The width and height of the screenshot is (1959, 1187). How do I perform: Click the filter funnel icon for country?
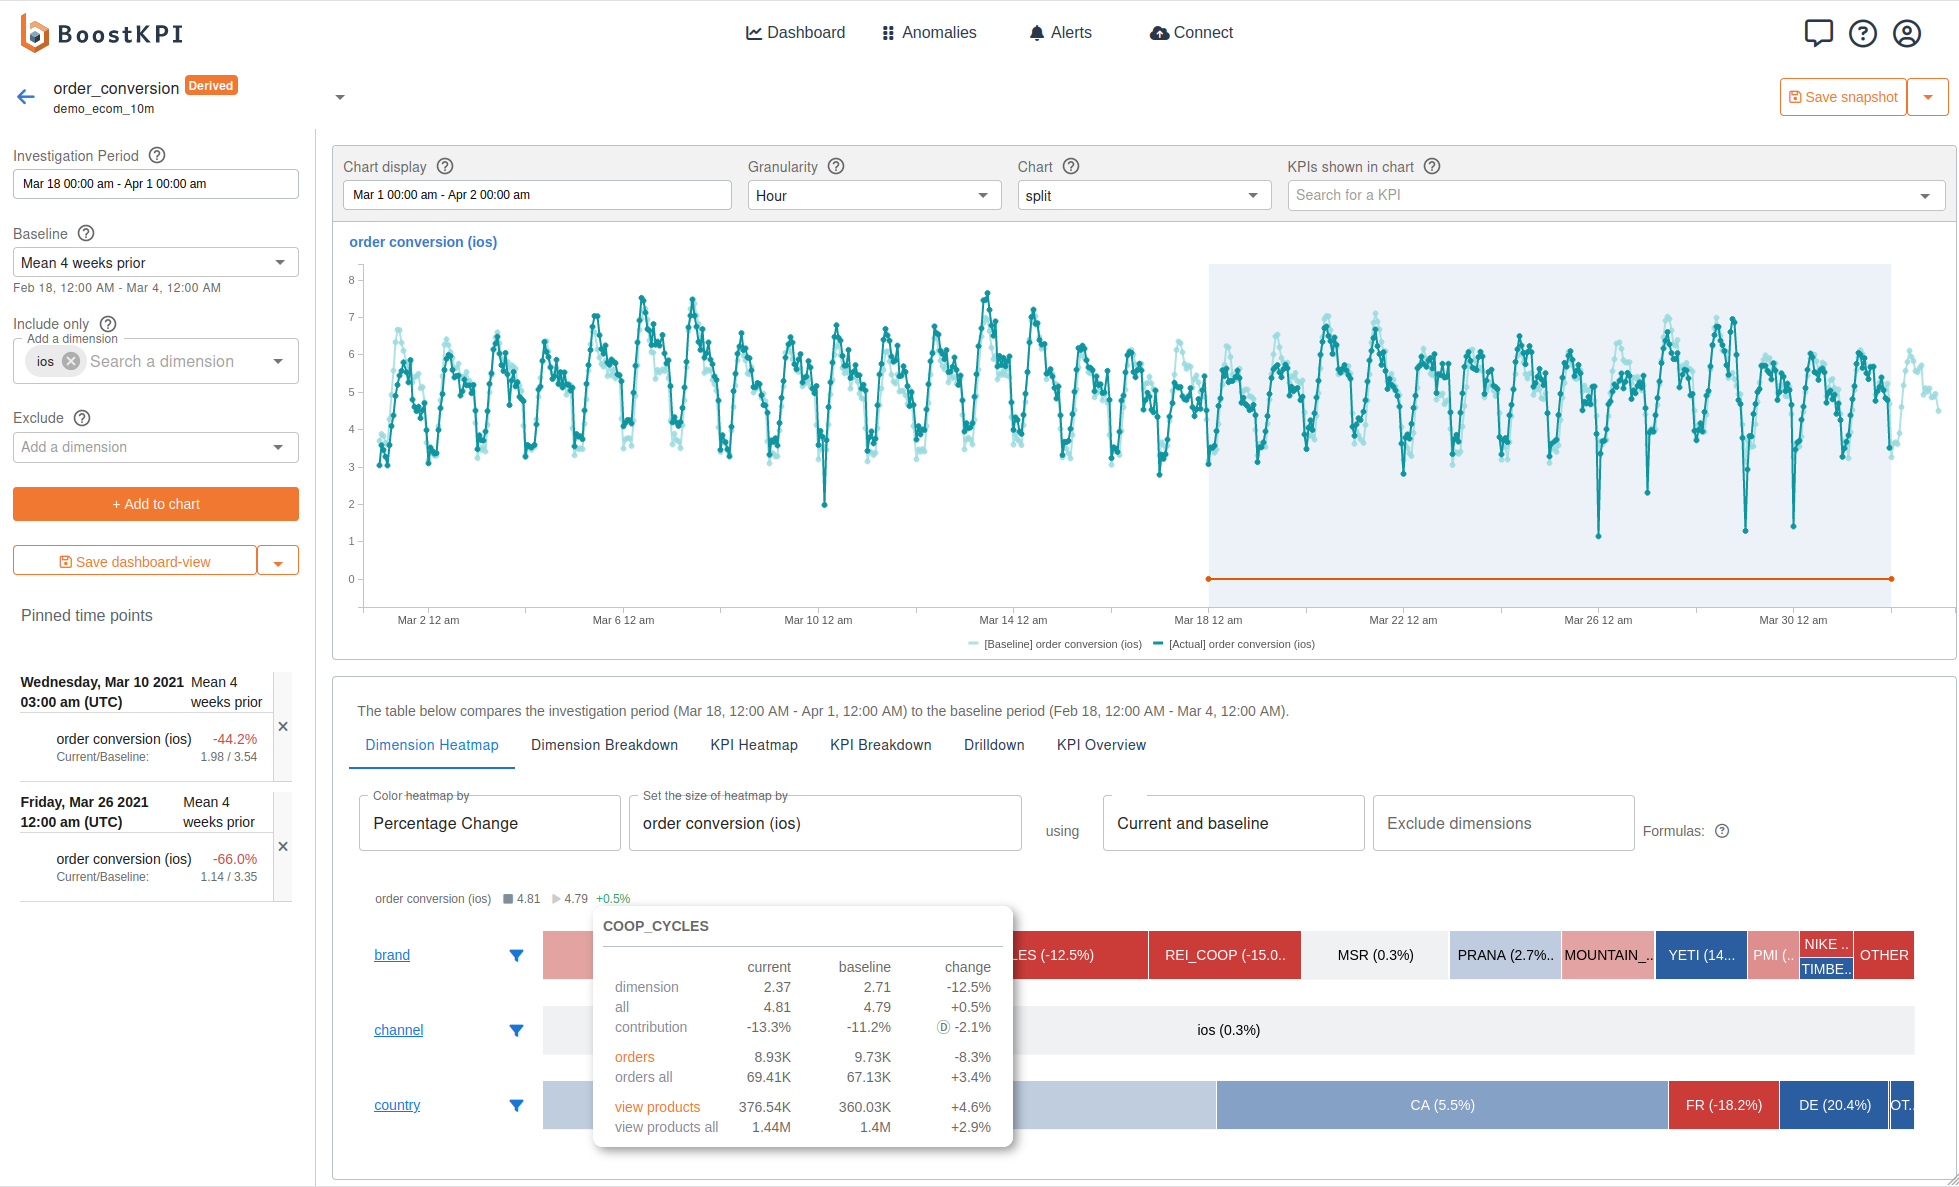pyautogui.click(x=516, y=1105)
